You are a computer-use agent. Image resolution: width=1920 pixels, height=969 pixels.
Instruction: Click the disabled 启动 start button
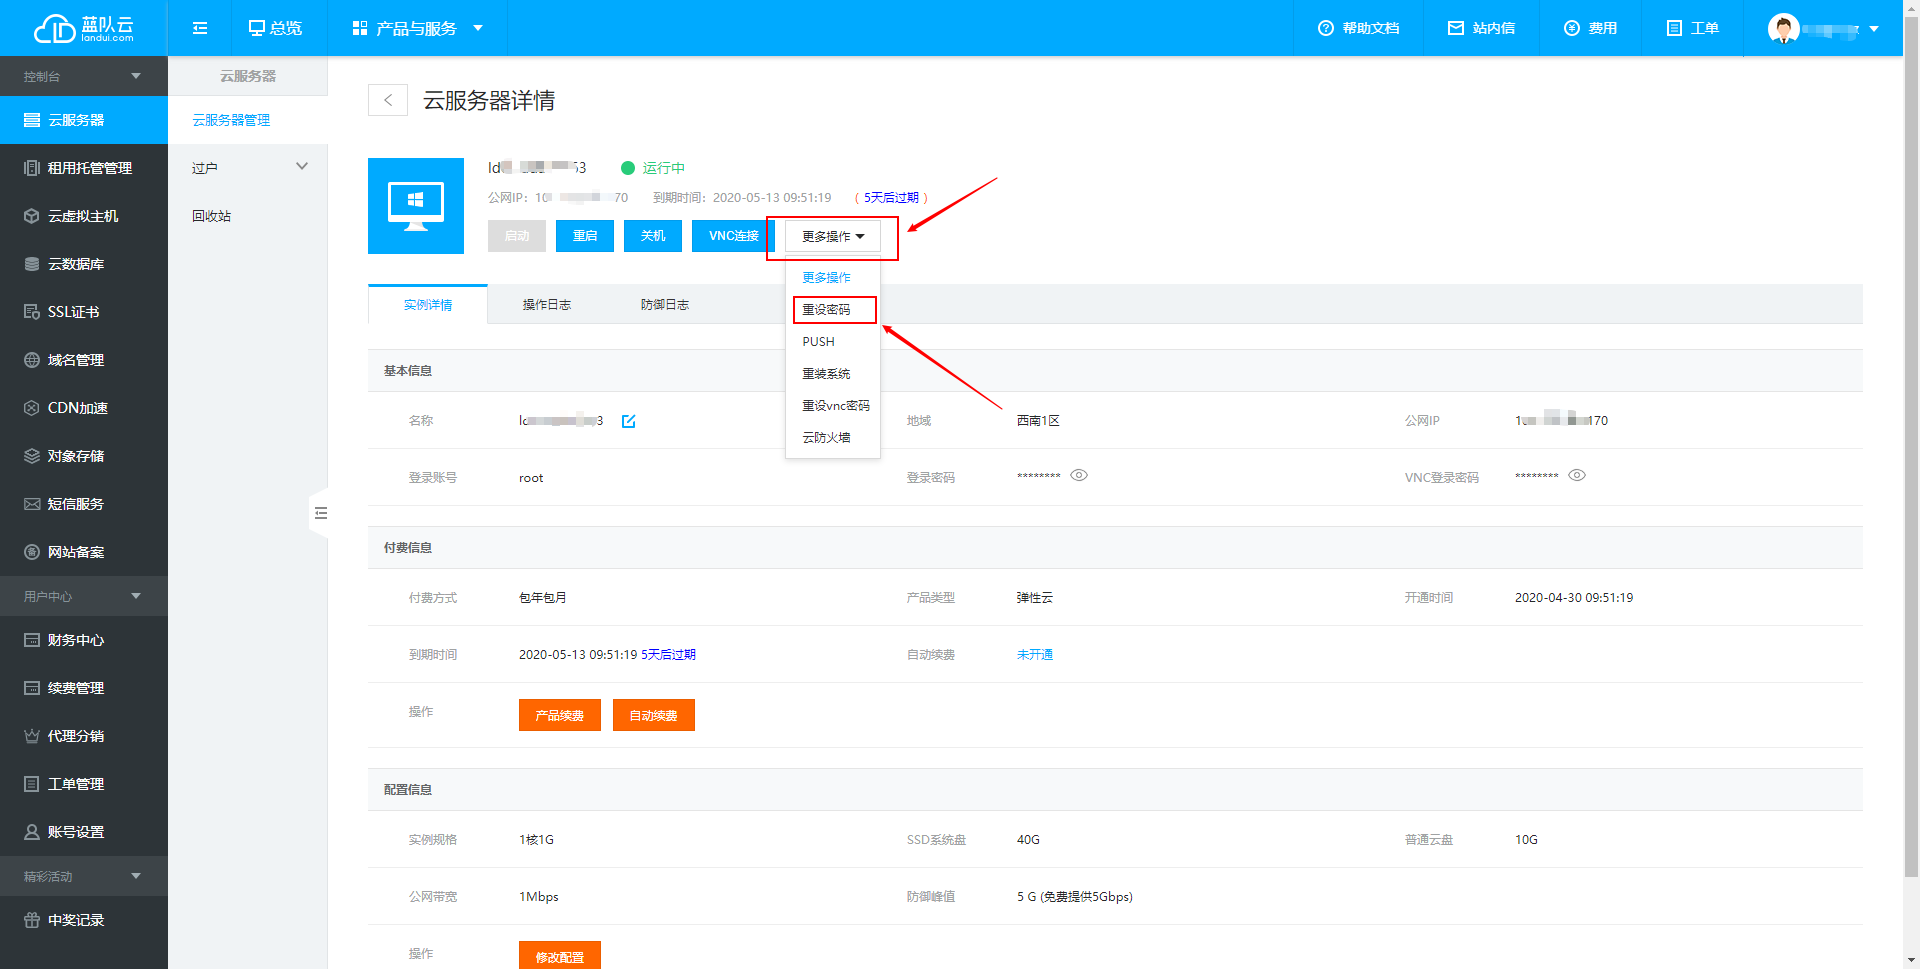[517, 236]
